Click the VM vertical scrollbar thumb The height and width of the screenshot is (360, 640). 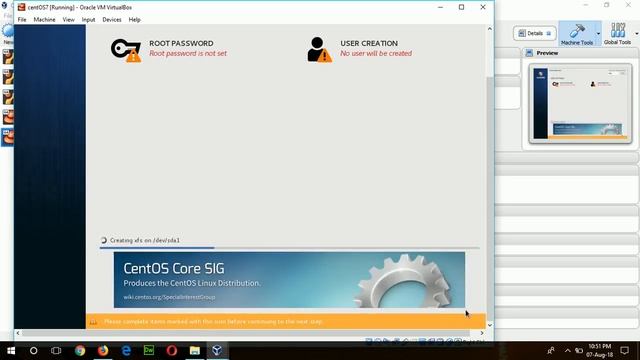pos(489,198)
